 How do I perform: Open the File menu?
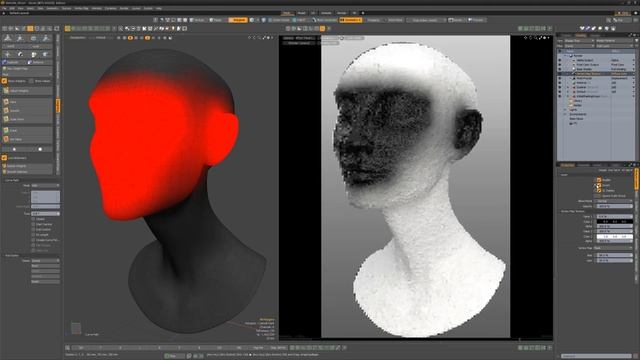tap(4, 8)
